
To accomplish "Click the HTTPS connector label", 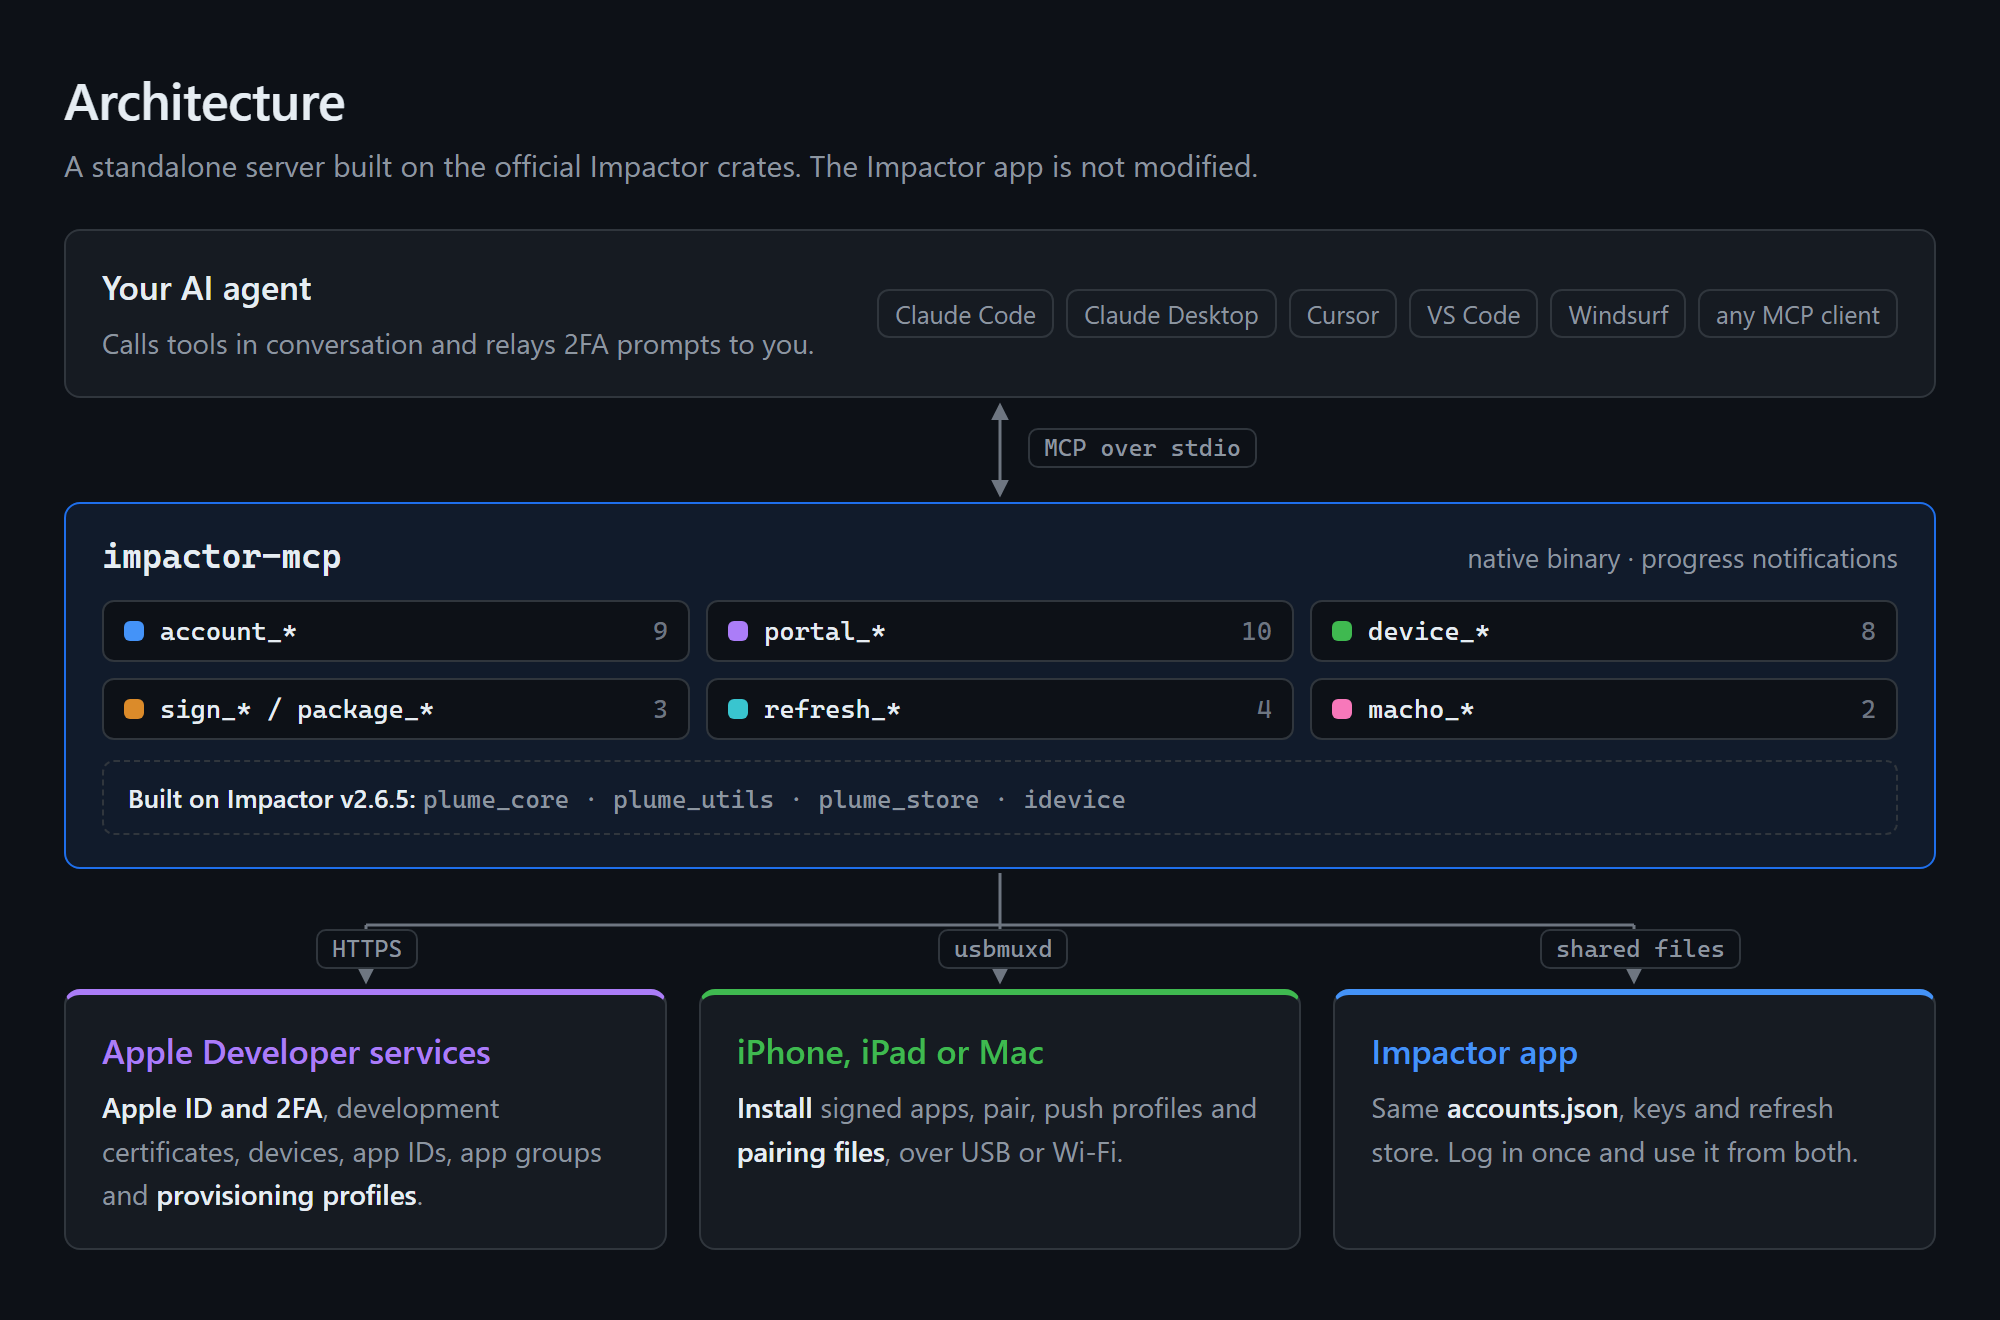I will [367, 949].
